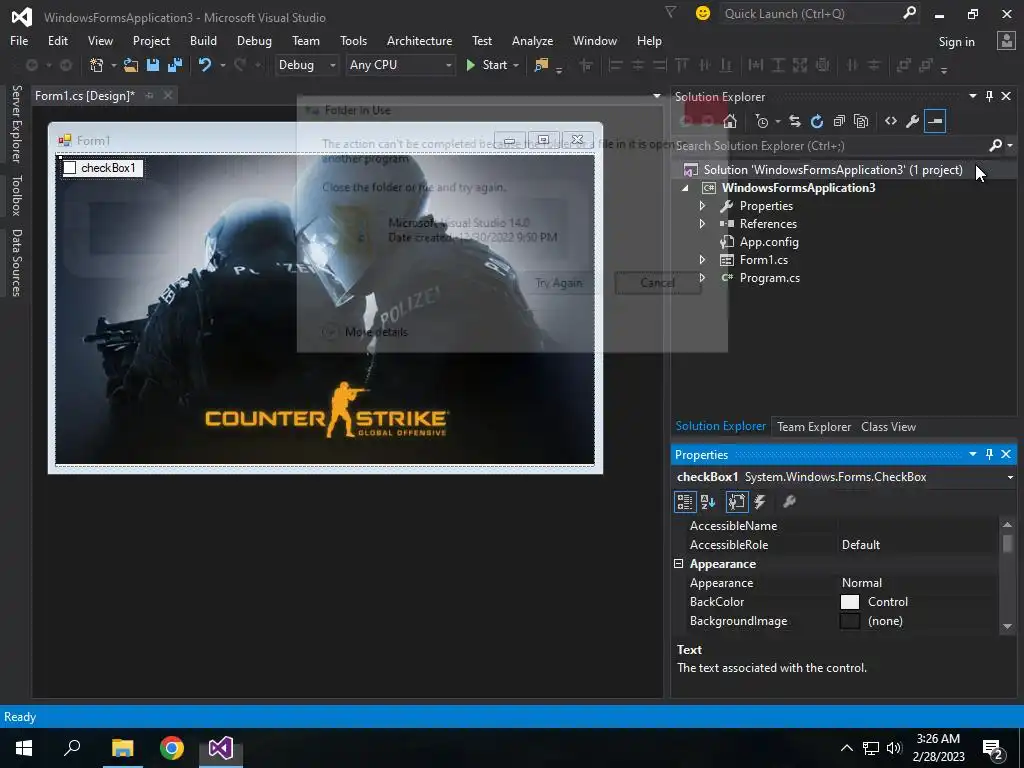Open the Debug configuration dropdown
The image size is (1024, 768).
coord(332,65)
